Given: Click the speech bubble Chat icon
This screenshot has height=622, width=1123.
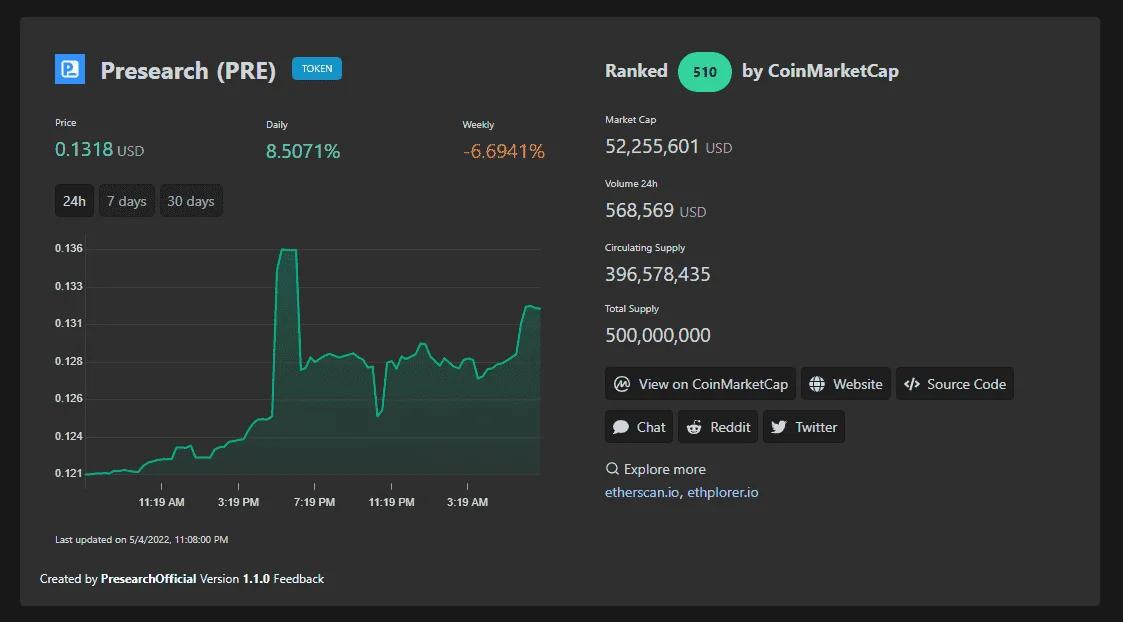Looking at the screenshot, I should 621,427.
